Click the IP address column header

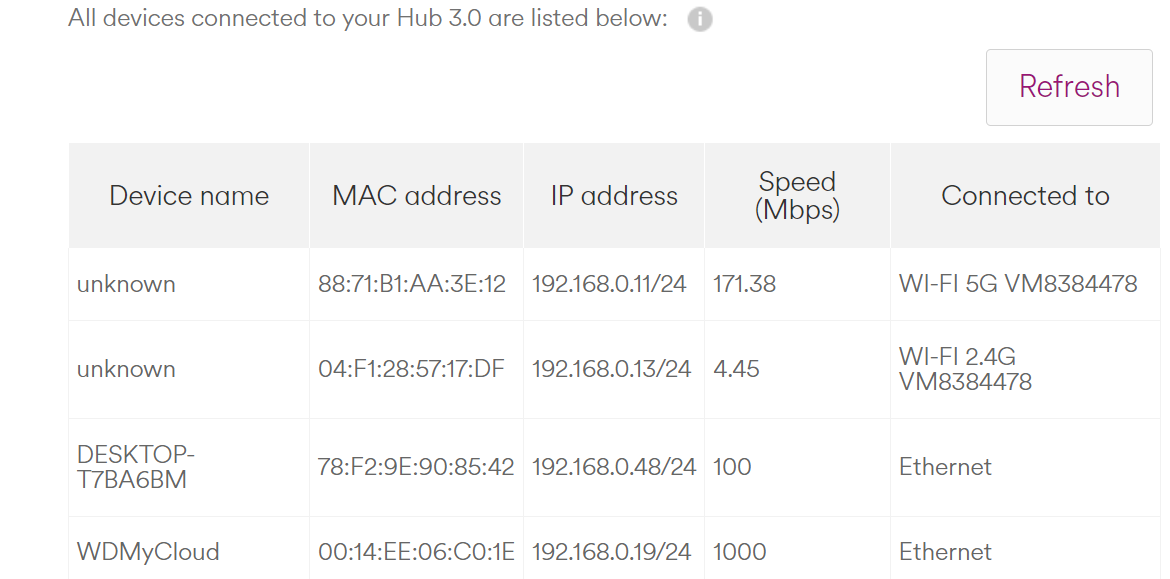pyautogui.click(x=614, y=196)
